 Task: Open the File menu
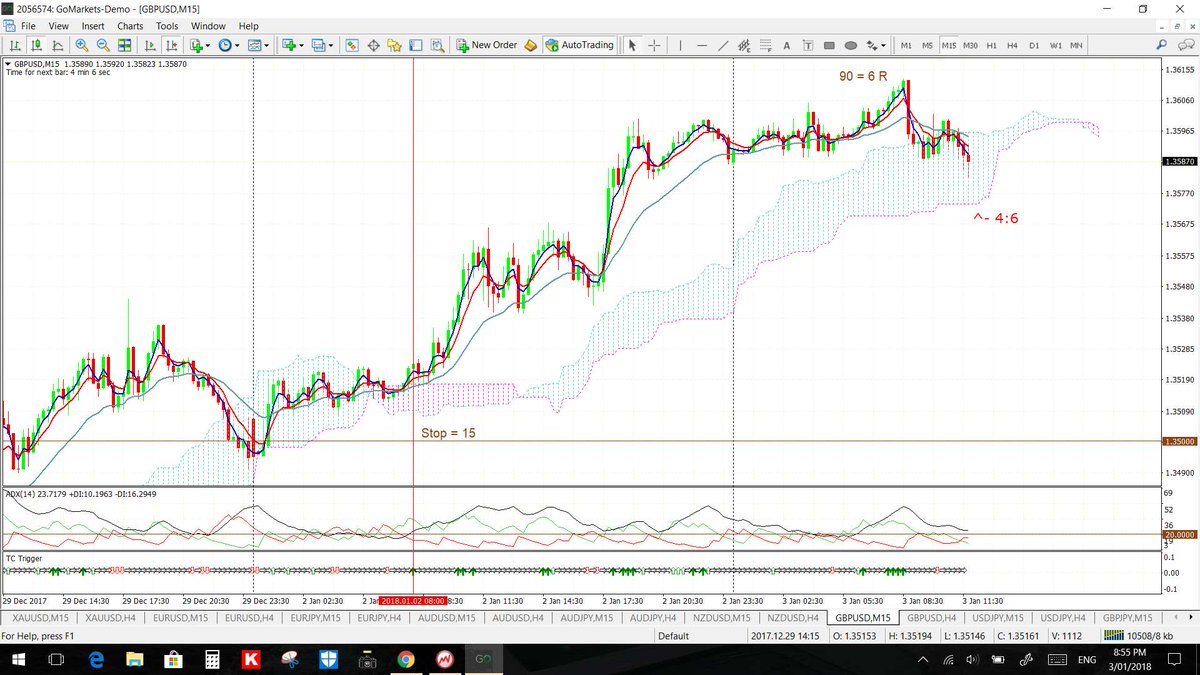(29, 26)
